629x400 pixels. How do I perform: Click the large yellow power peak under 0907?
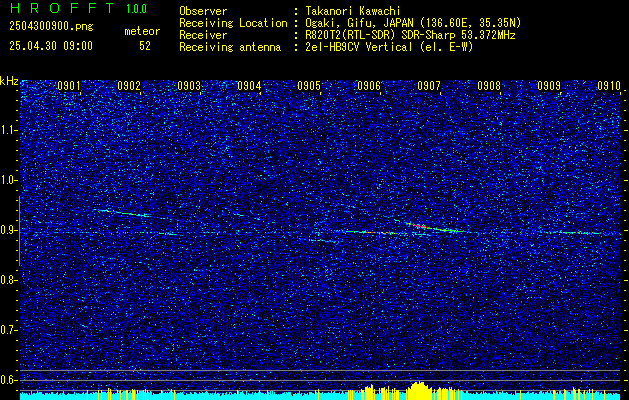pos(419,390)
